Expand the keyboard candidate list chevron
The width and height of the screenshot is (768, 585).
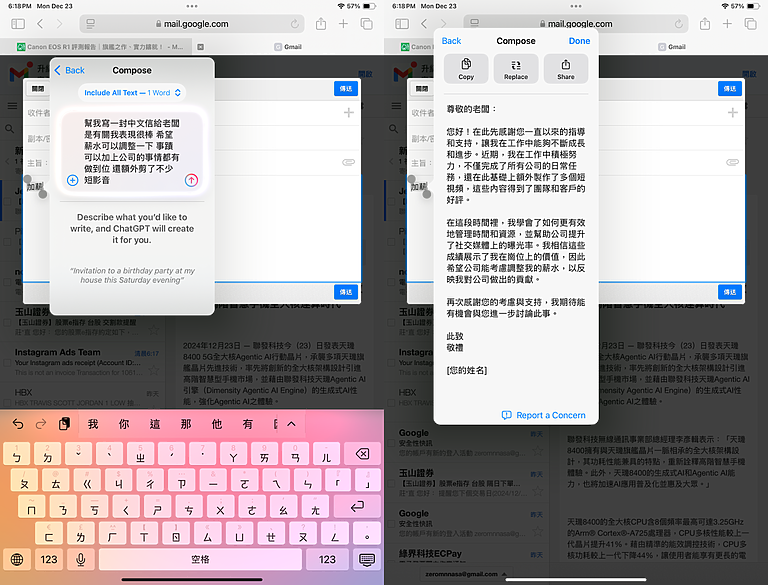291,424
